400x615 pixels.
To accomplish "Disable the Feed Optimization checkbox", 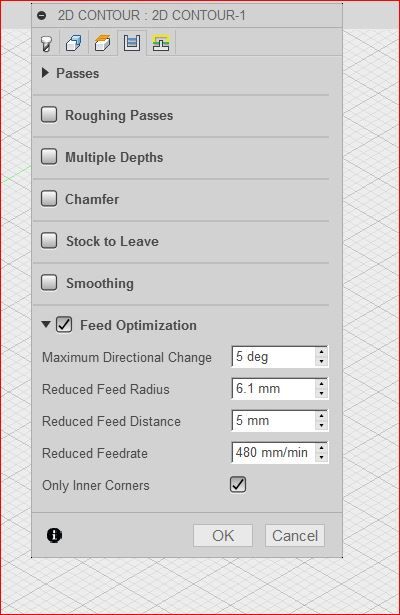I will tap(64, 325).
